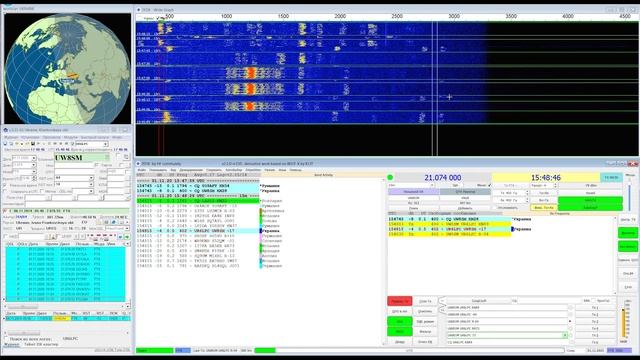Click the Rx=Tx button
Image resolution: width=640 pixels, height=360 pixels.
point(544,200)
